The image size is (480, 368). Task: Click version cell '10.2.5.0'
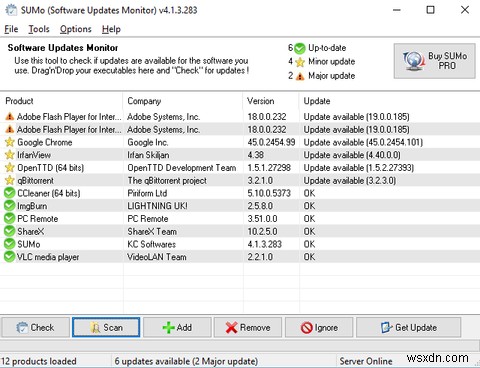(x=262, y=231)
